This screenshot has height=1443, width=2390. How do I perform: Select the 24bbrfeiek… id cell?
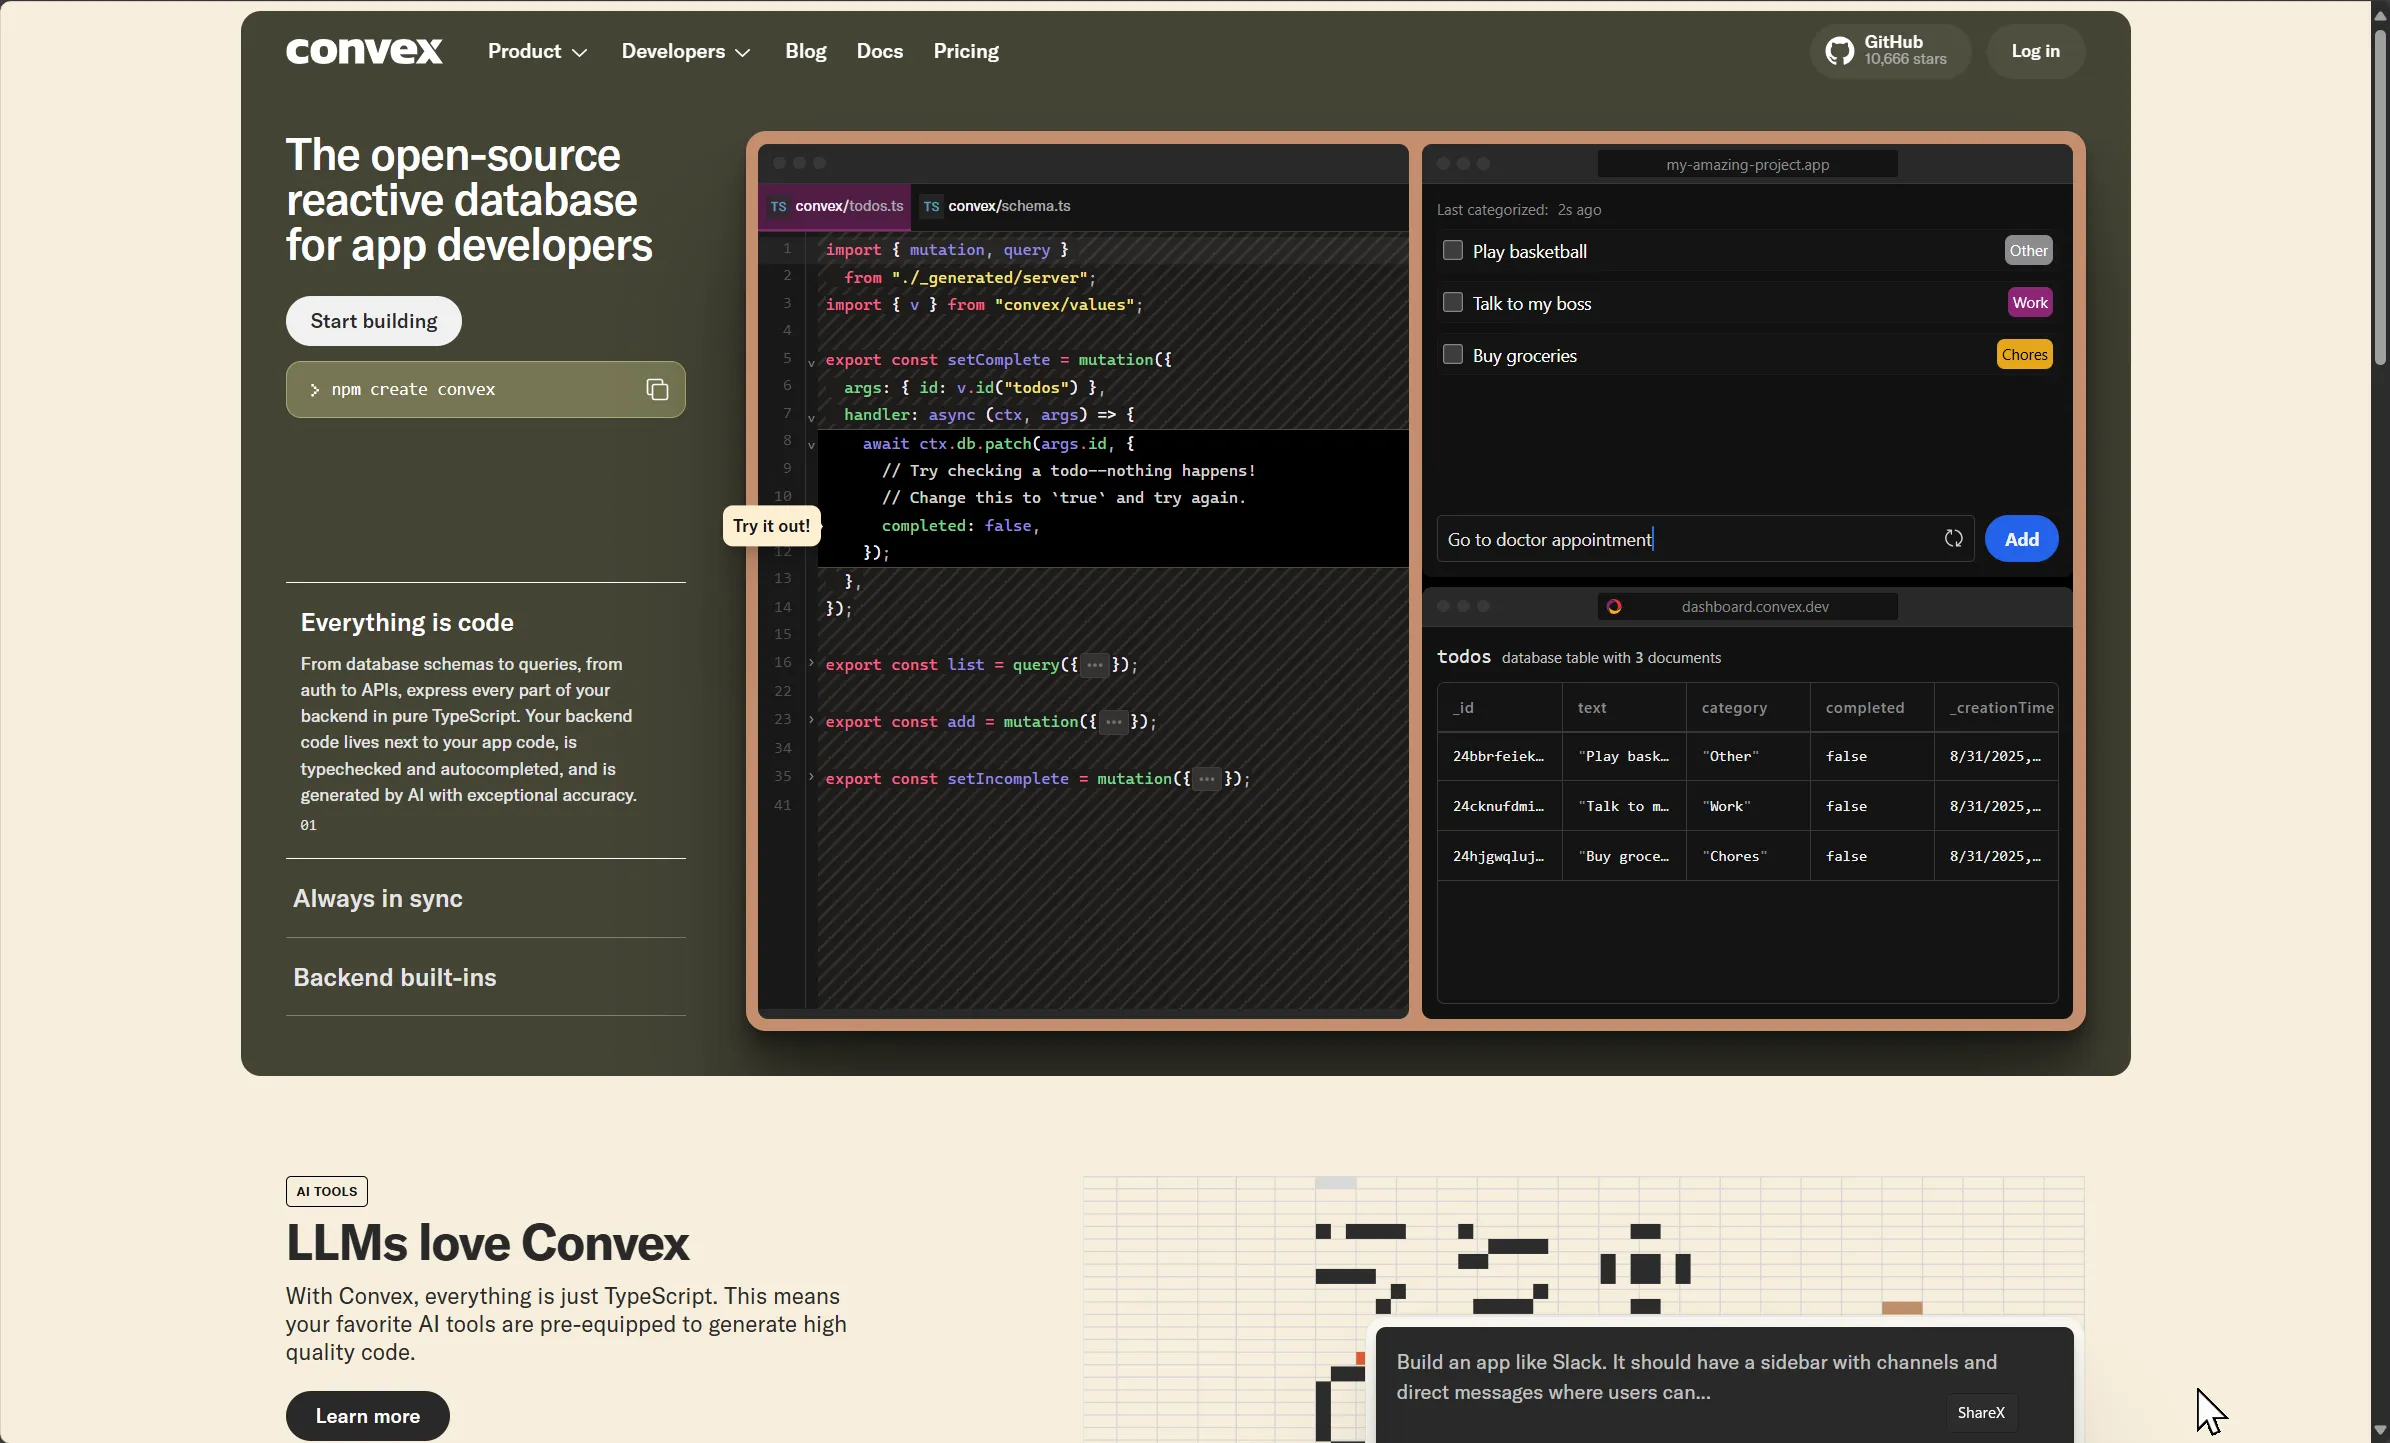(1500, 757)
